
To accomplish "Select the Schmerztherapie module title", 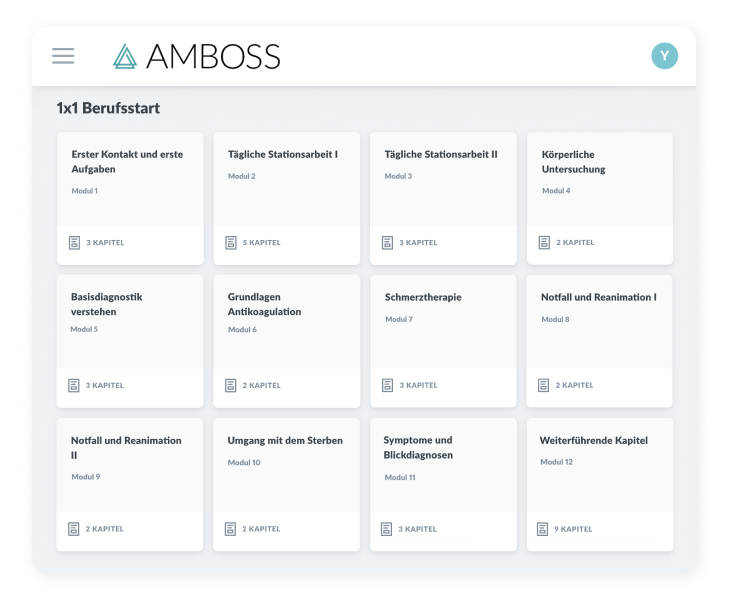I will pos(423,297).
